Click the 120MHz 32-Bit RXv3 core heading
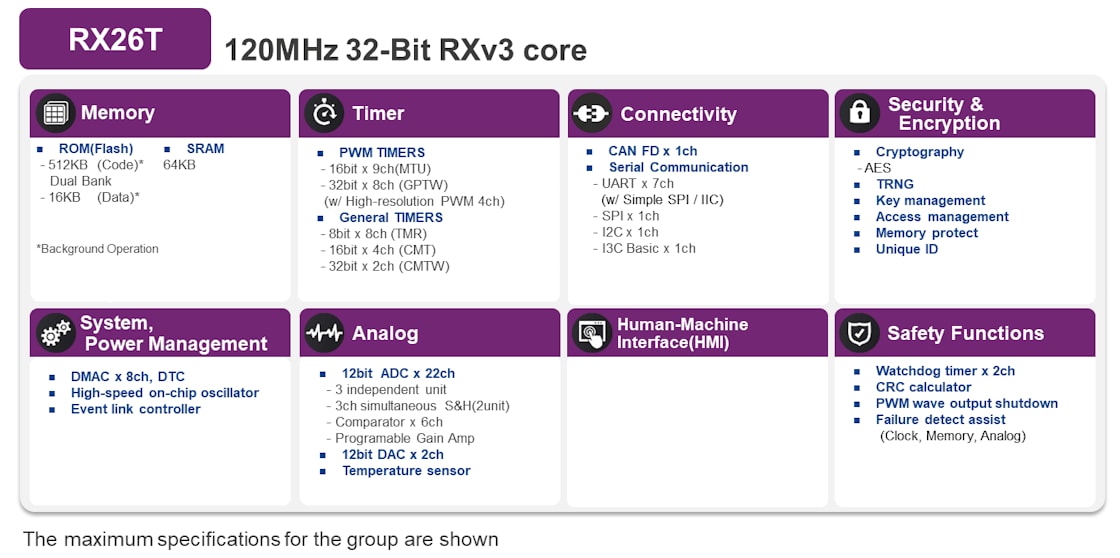Image resolution: width=1120 pixels, height=558 pixels. 406,51
